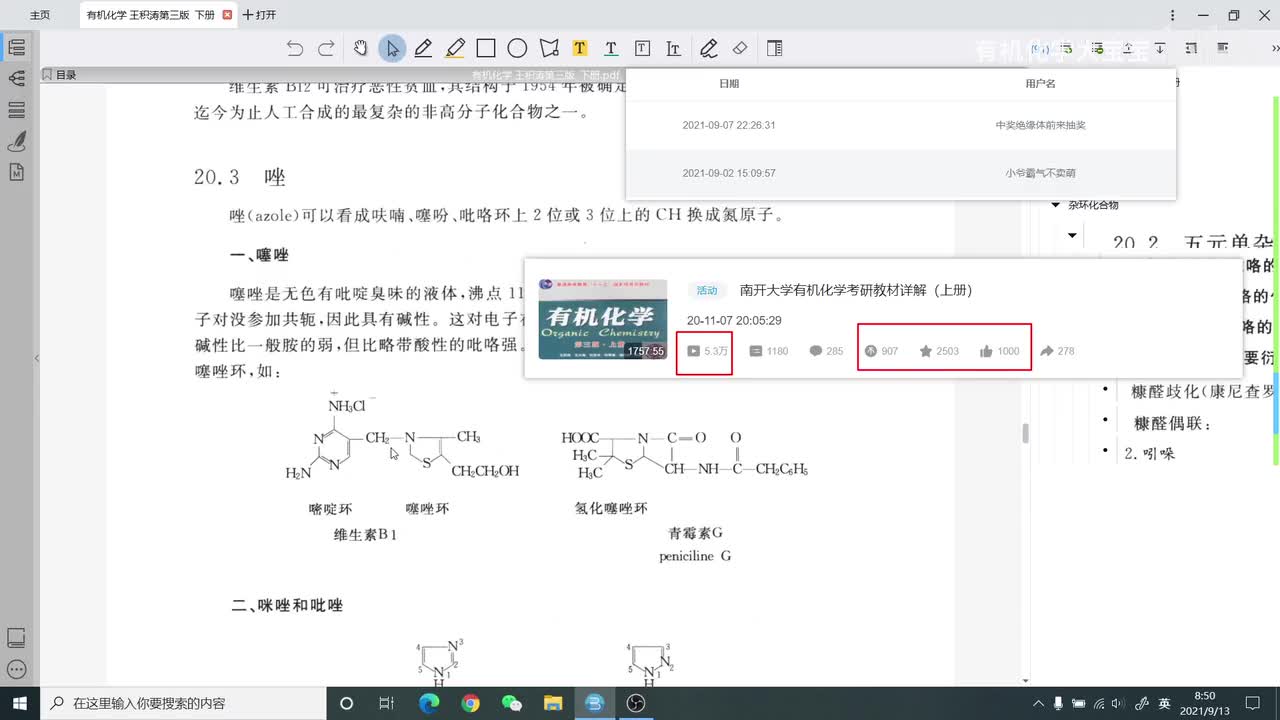Select the arrow selection tool
The height and width of the screenshot is (720, 1280).
click(391, 48)
